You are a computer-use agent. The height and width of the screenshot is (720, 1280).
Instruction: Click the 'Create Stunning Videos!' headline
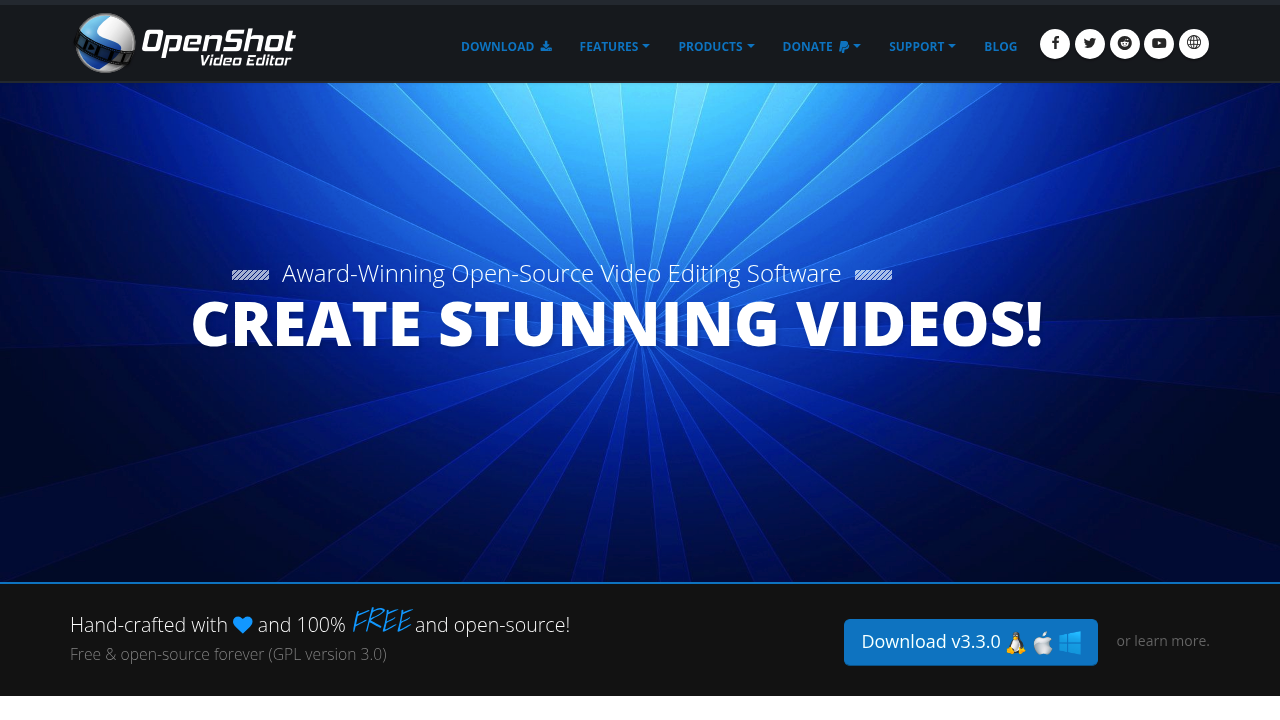pos(617,324)
